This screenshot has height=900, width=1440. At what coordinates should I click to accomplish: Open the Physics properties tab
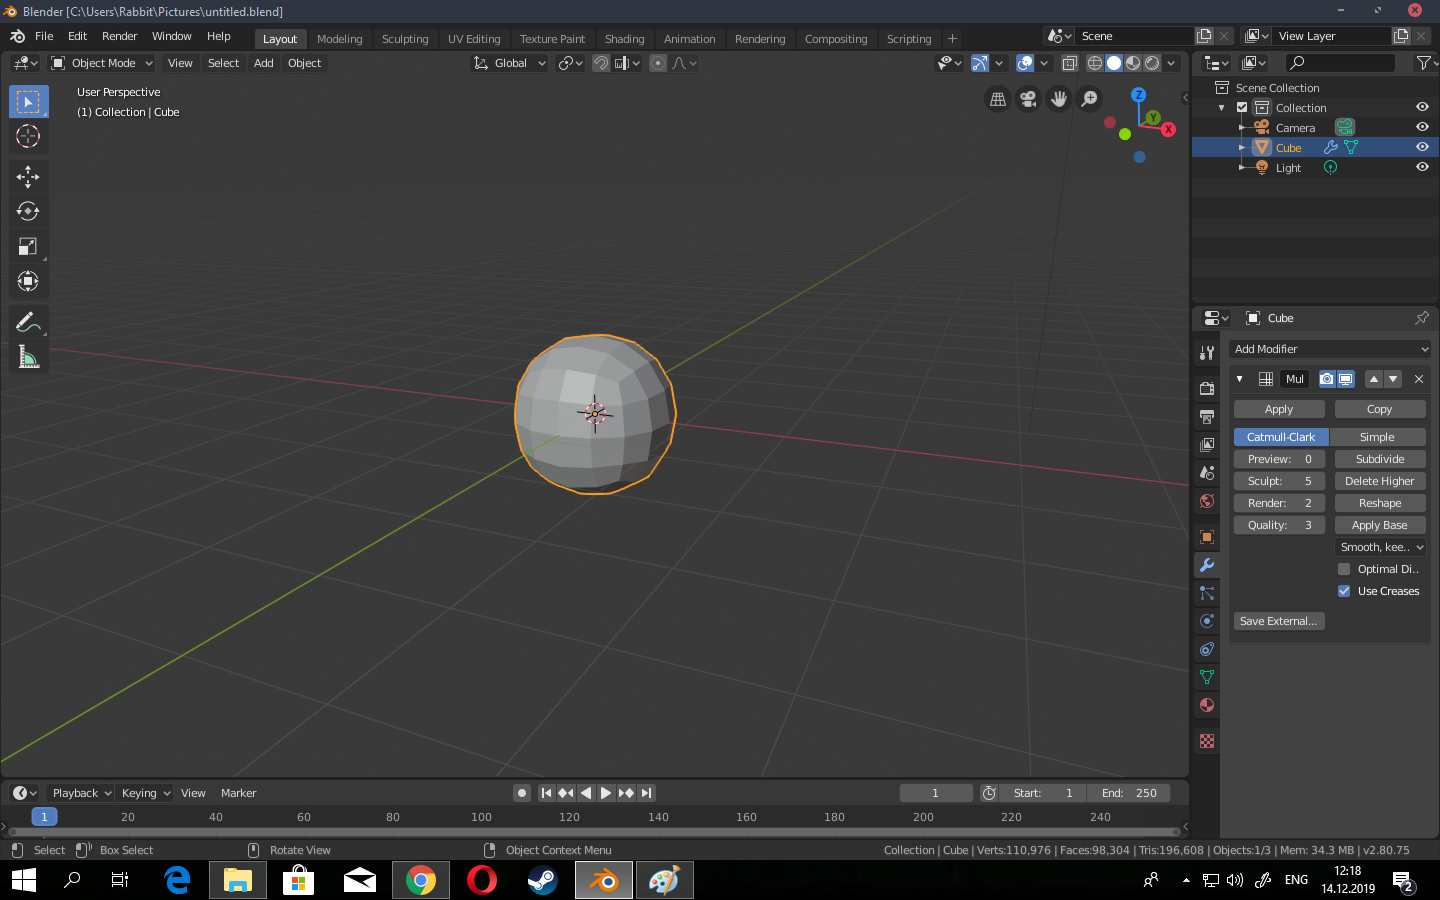pyautogui.click(x=1207, y=621)
